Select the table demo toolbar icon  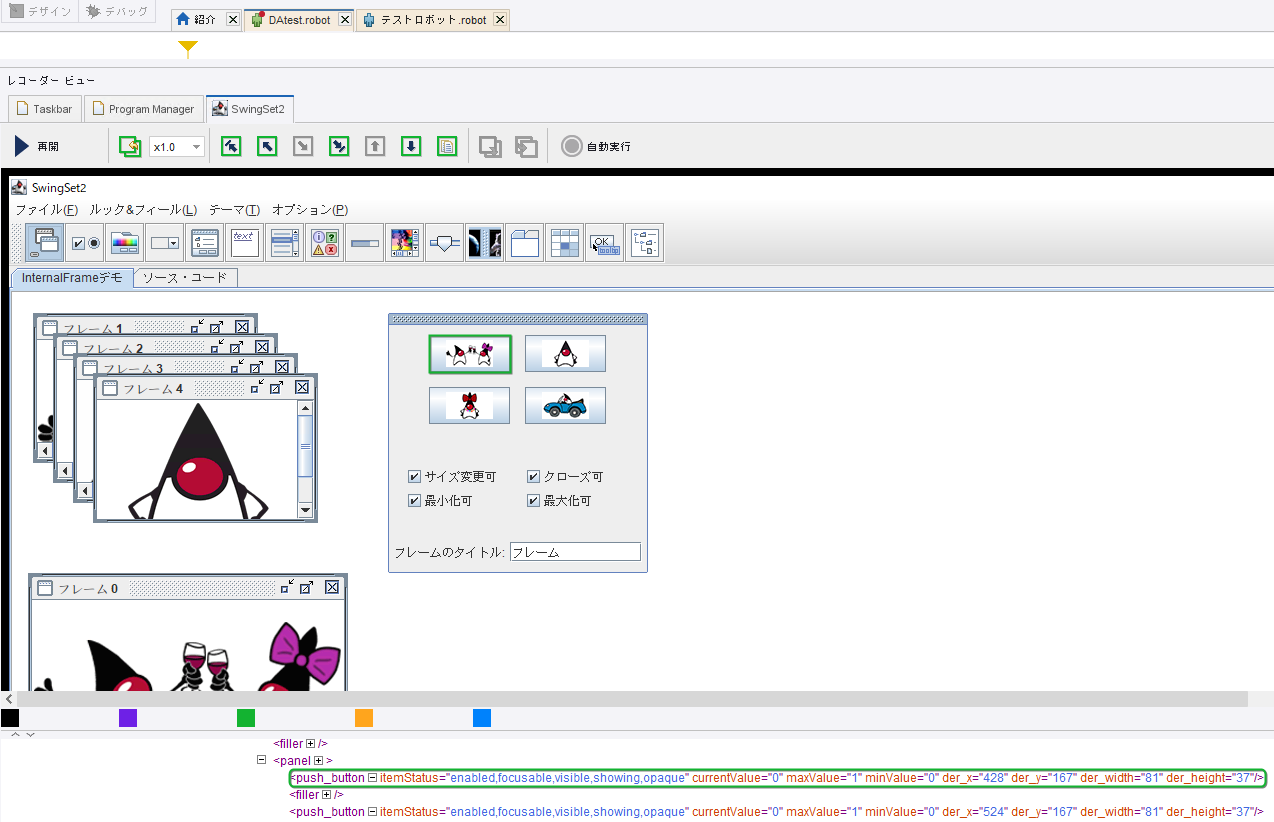[565, 243]
